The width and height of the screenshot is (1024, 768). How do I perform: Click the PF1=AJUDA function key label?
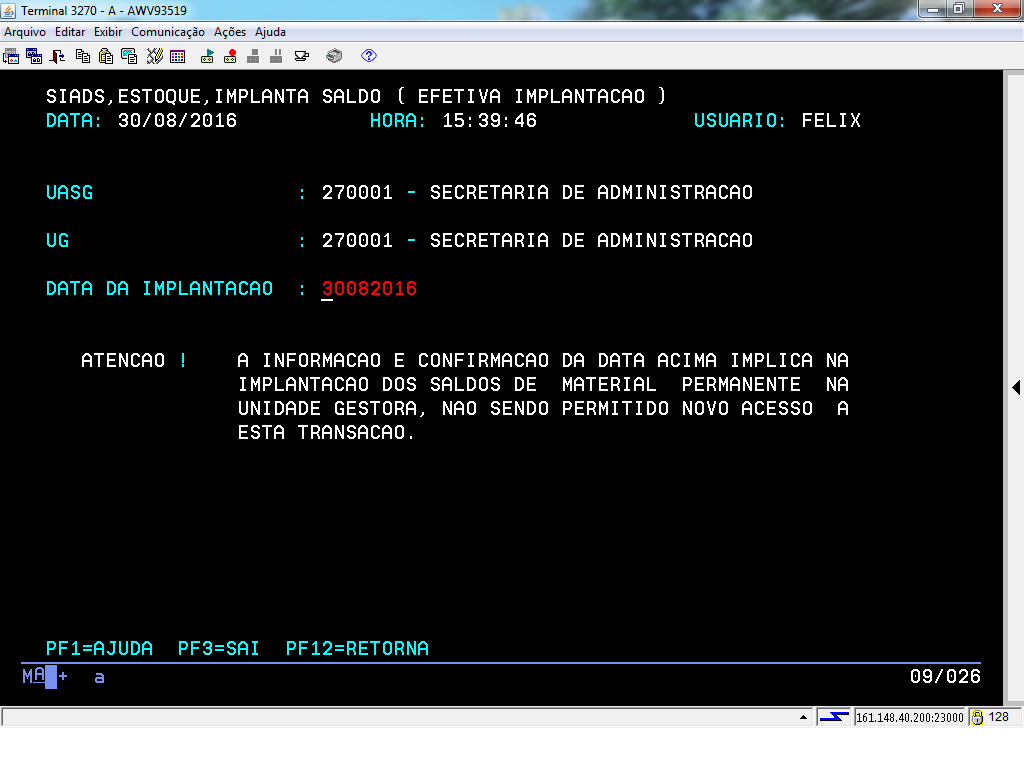point(99,648)
